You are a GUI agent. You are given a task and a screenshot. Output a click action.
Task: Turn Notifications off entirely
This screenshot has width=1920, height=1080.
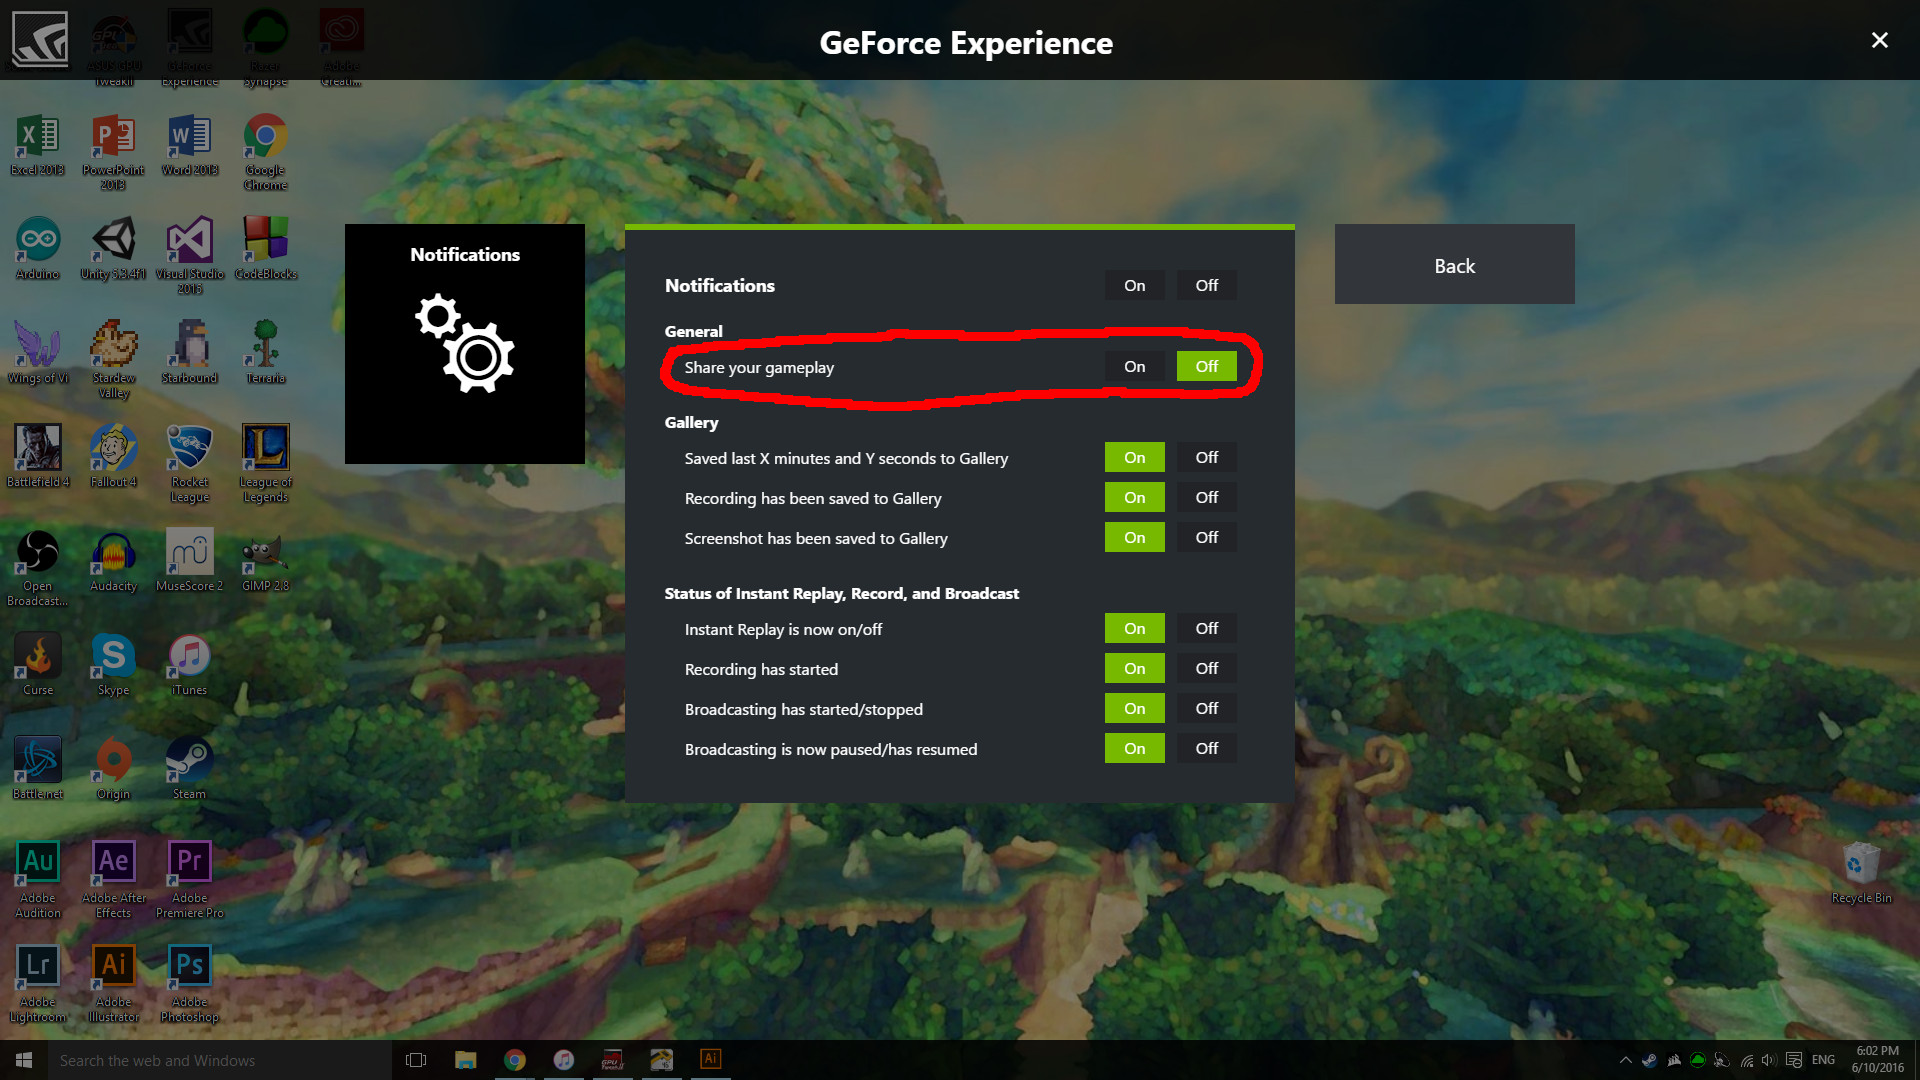[1206, 285]
